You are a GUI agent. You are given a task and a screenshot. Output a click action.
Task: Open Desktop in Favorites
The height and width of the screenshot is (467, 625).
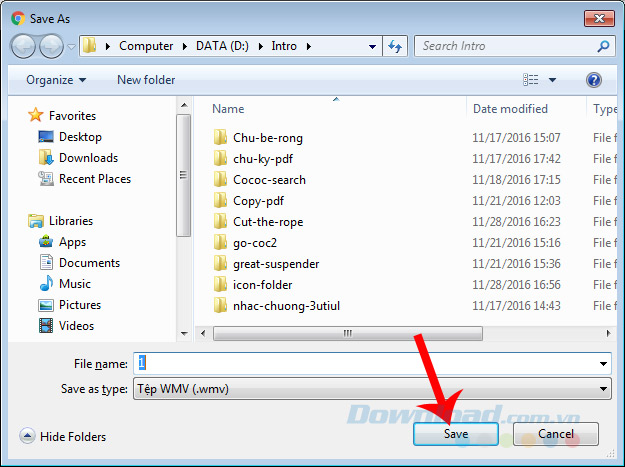(80, 137)
